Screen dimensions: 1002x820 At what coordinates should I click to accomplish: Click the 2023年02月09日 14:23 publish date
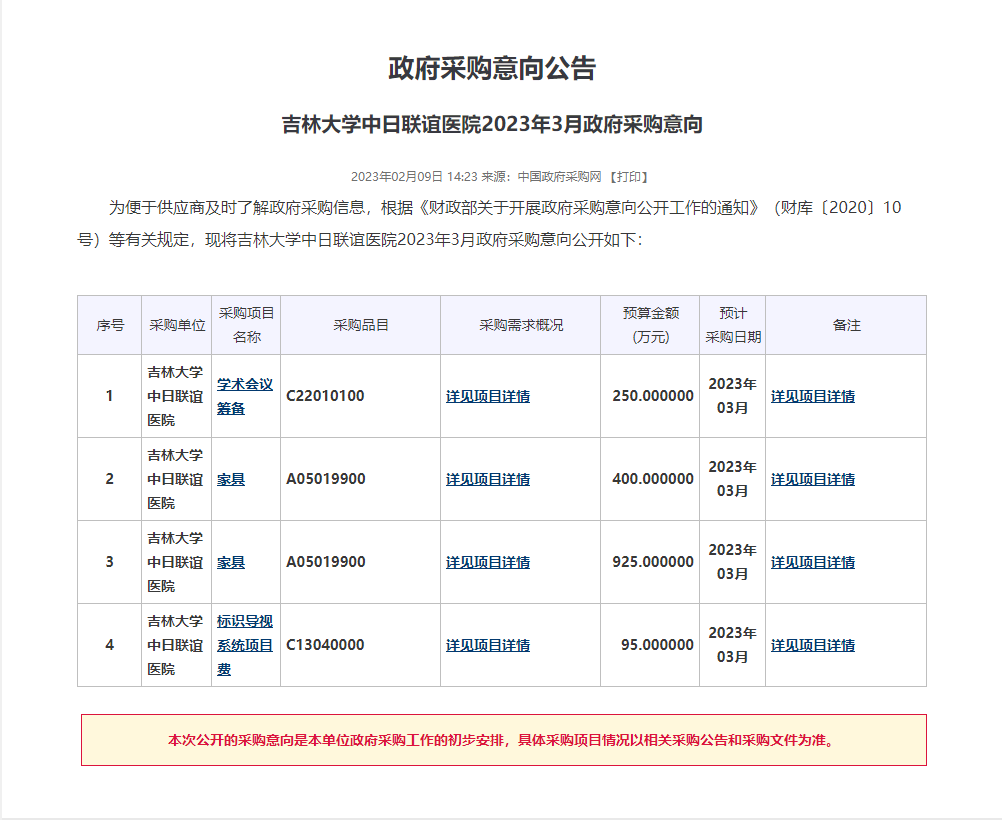pos(414,176)
